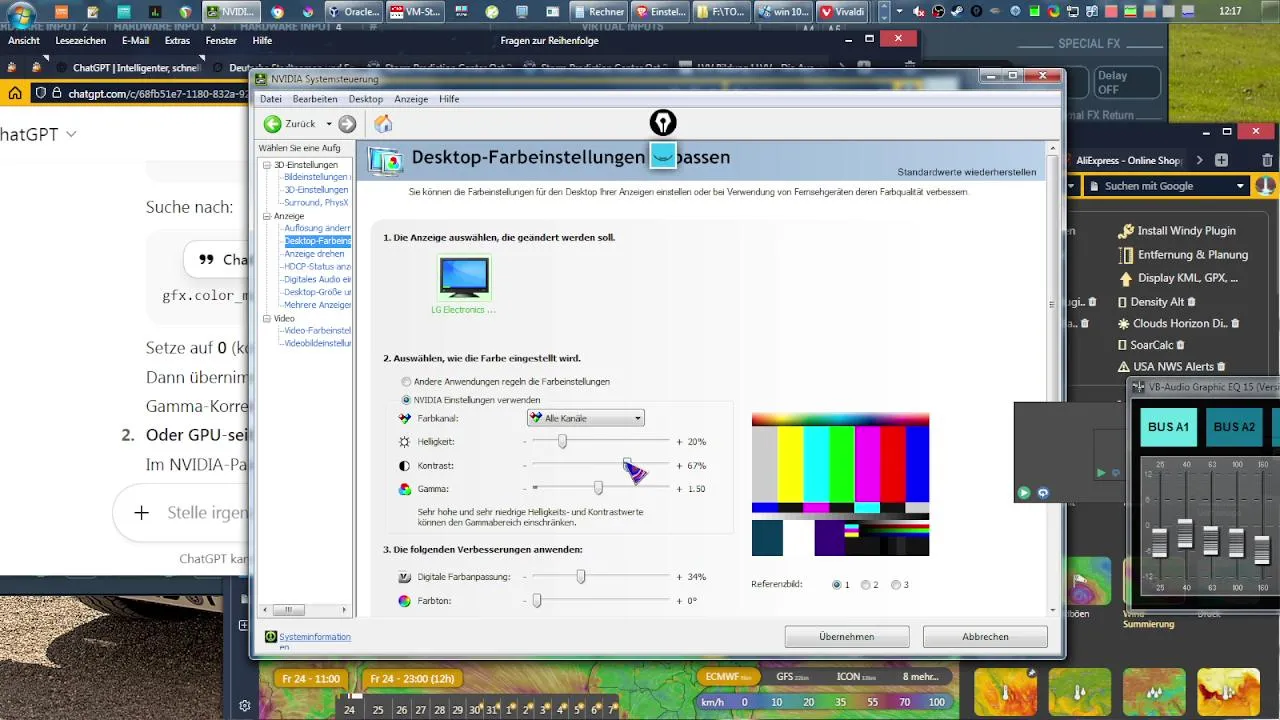The image size is (1280, 720).
Task: Choose the GFS weather model
Action: (791, 677)
